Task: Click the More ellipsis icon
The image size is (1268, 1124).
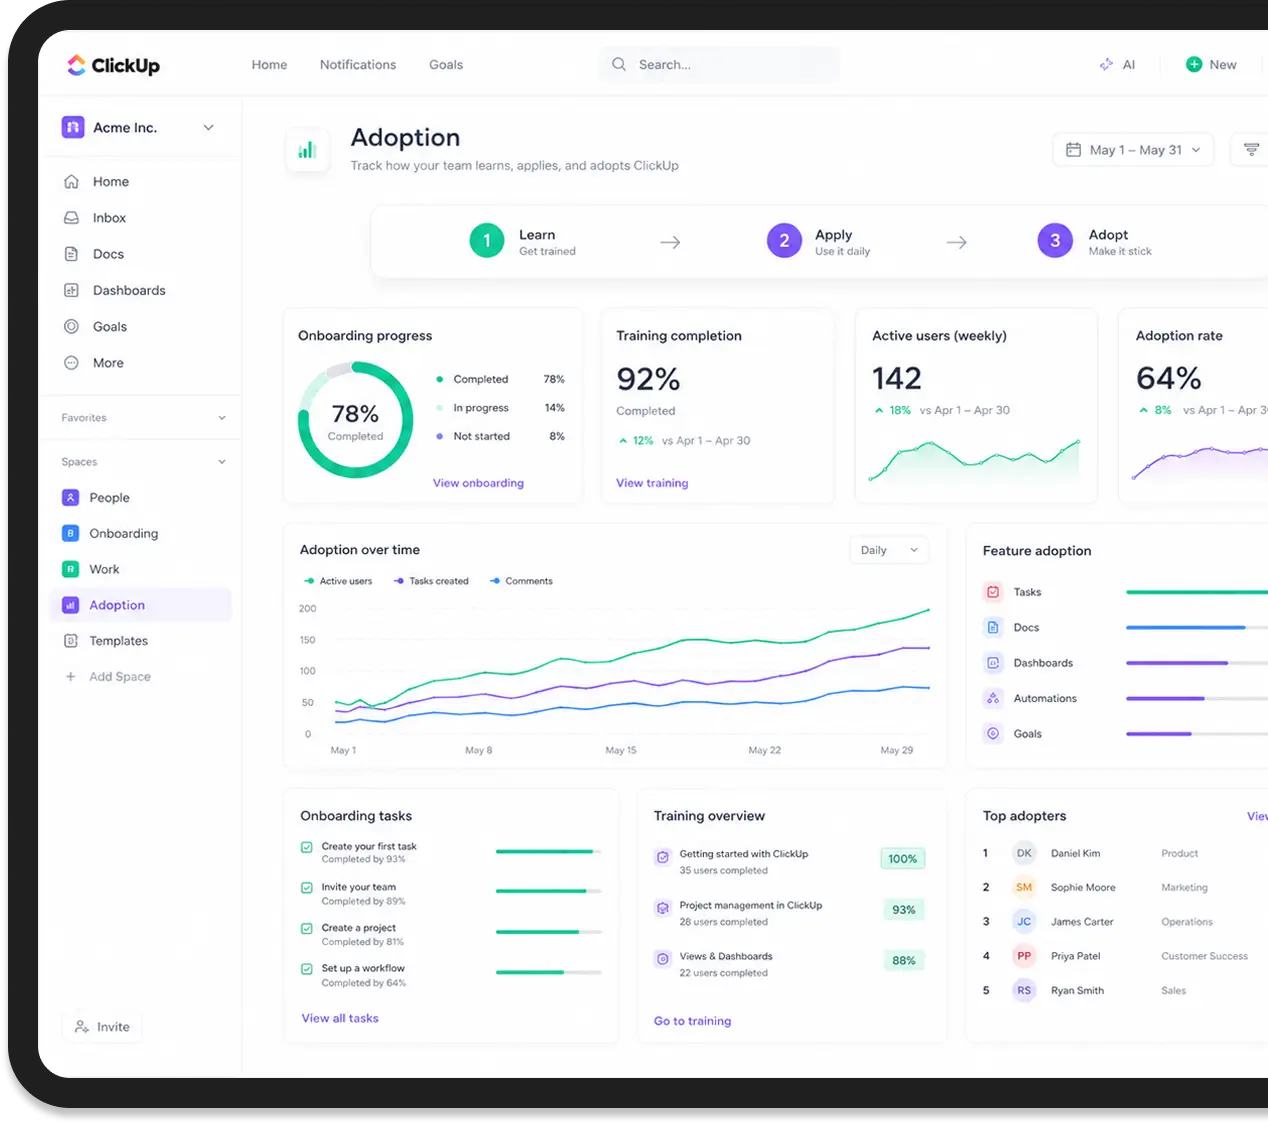Action: pyautogui.click(x=71, y=363)
